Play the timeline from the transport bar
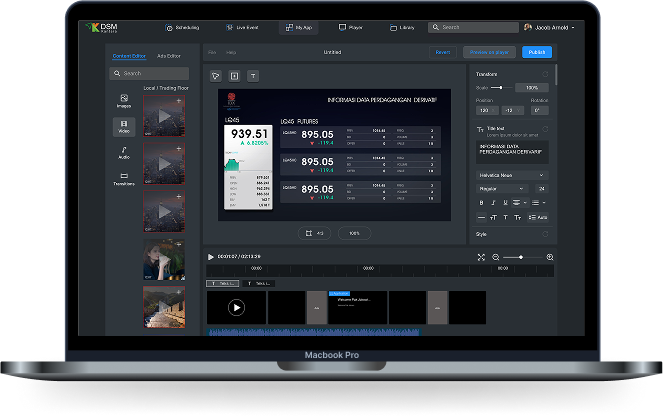663x418 pixels. (x=211, y=257)
